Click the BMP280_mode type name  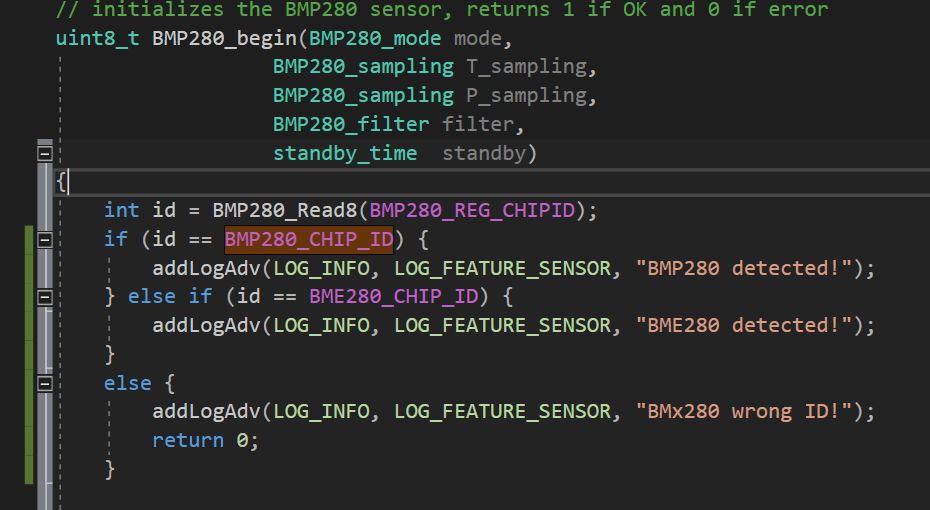click(375, 39)
